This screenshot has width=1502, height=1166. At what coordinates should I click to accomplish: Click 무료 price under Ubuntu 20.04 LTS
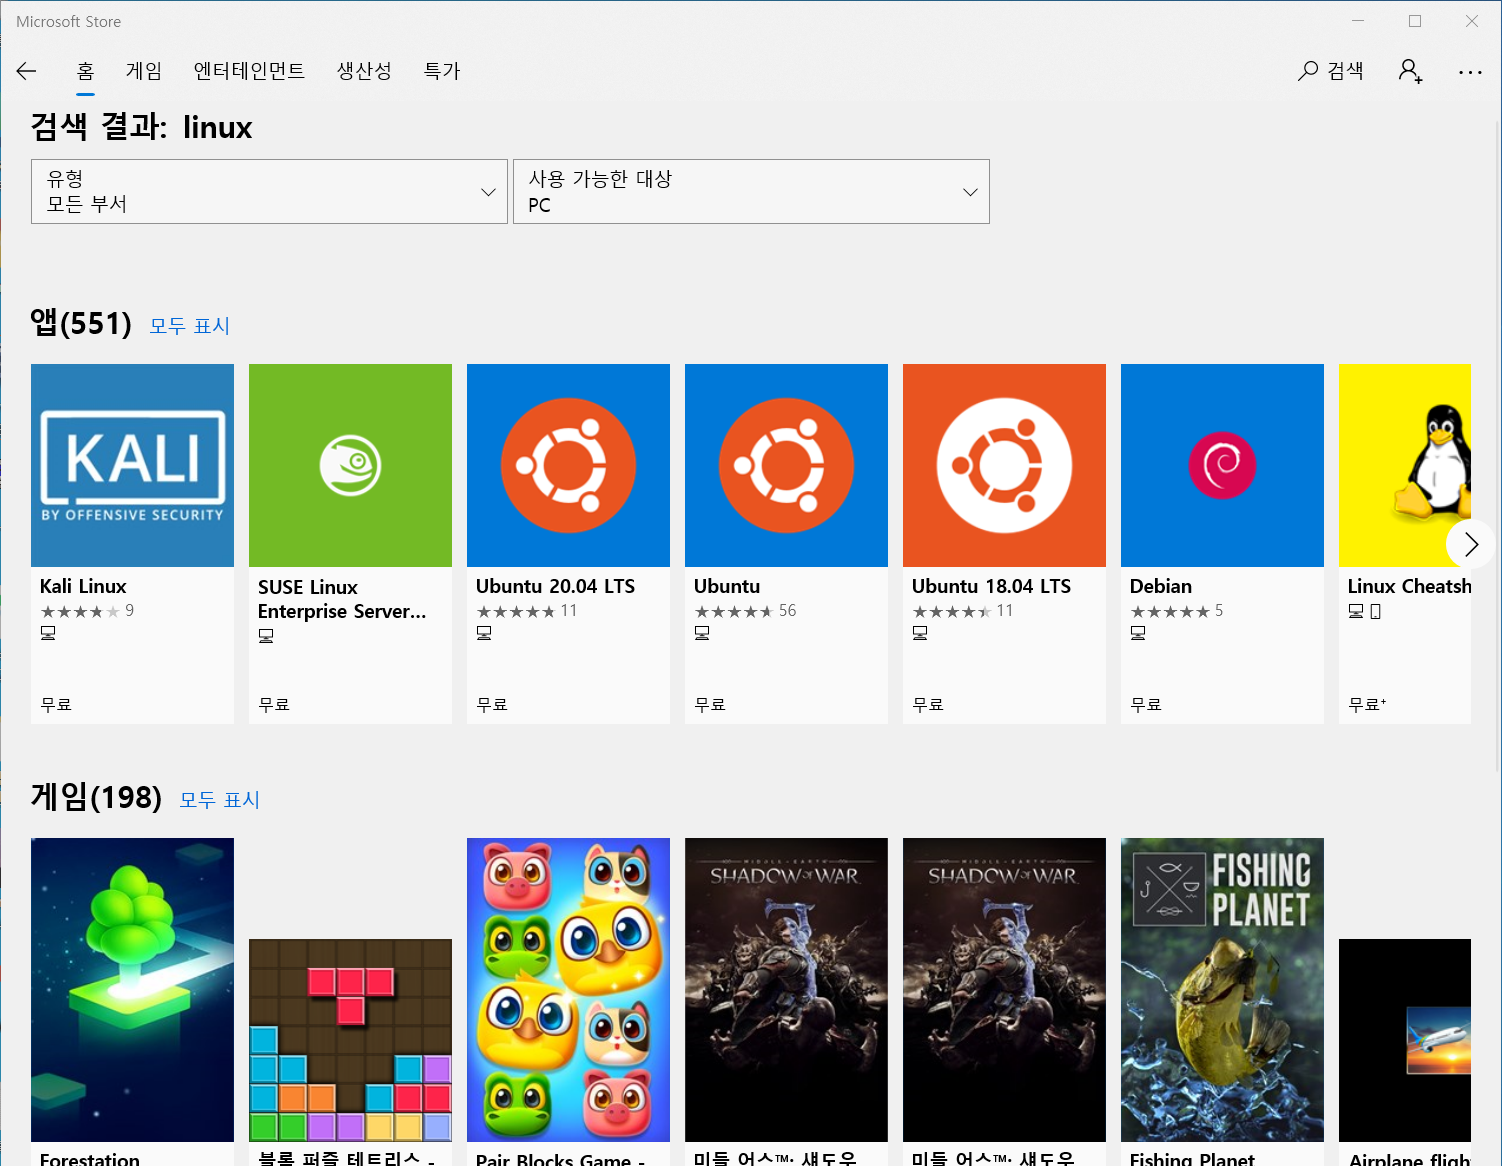point(492,705)
